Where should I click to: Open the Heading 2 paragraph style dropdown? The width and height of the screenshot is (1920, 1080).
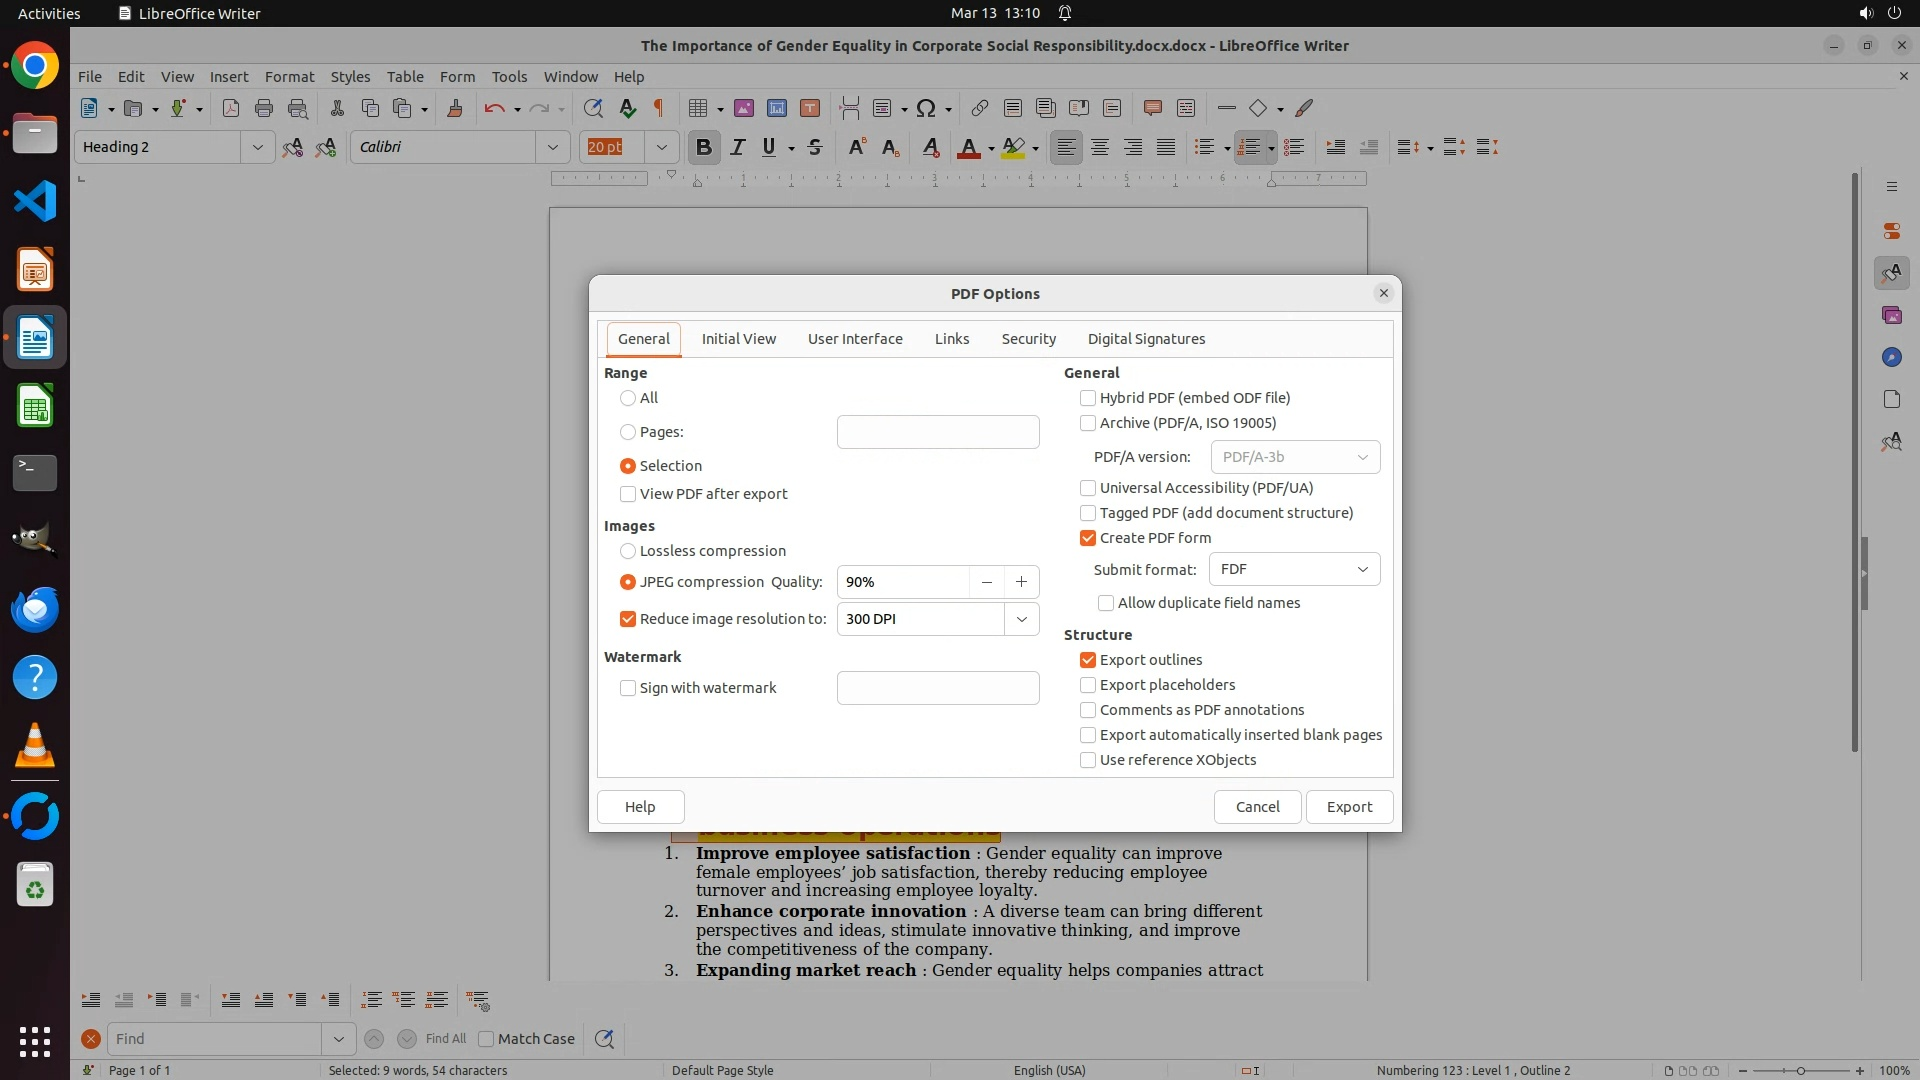[257, 147]
